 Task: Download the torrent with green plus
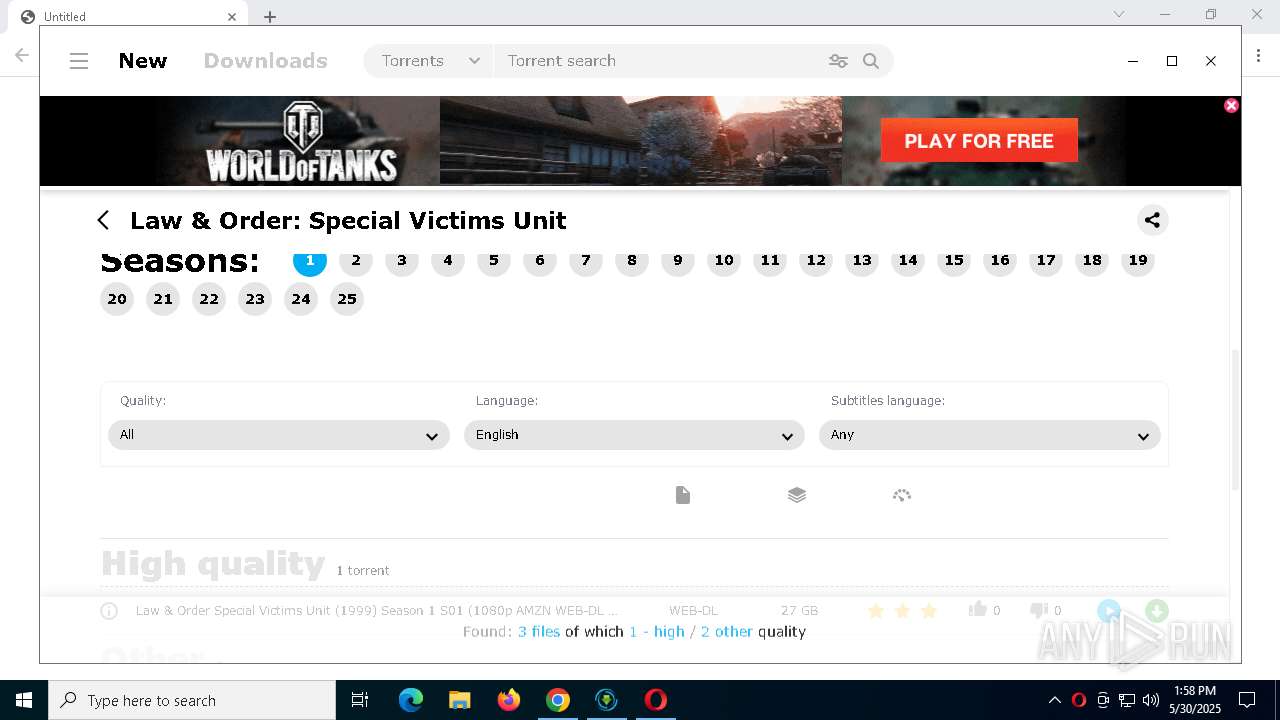(1156, 611)
